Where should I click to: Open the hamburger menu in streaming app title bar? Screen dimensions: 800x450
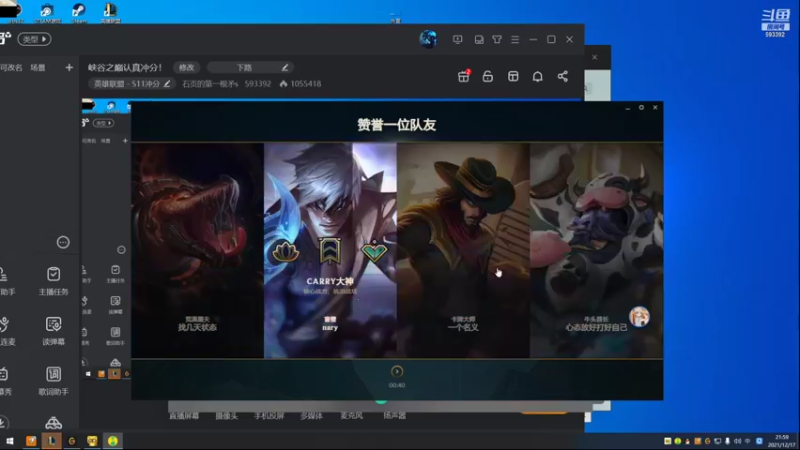(515, 39)
